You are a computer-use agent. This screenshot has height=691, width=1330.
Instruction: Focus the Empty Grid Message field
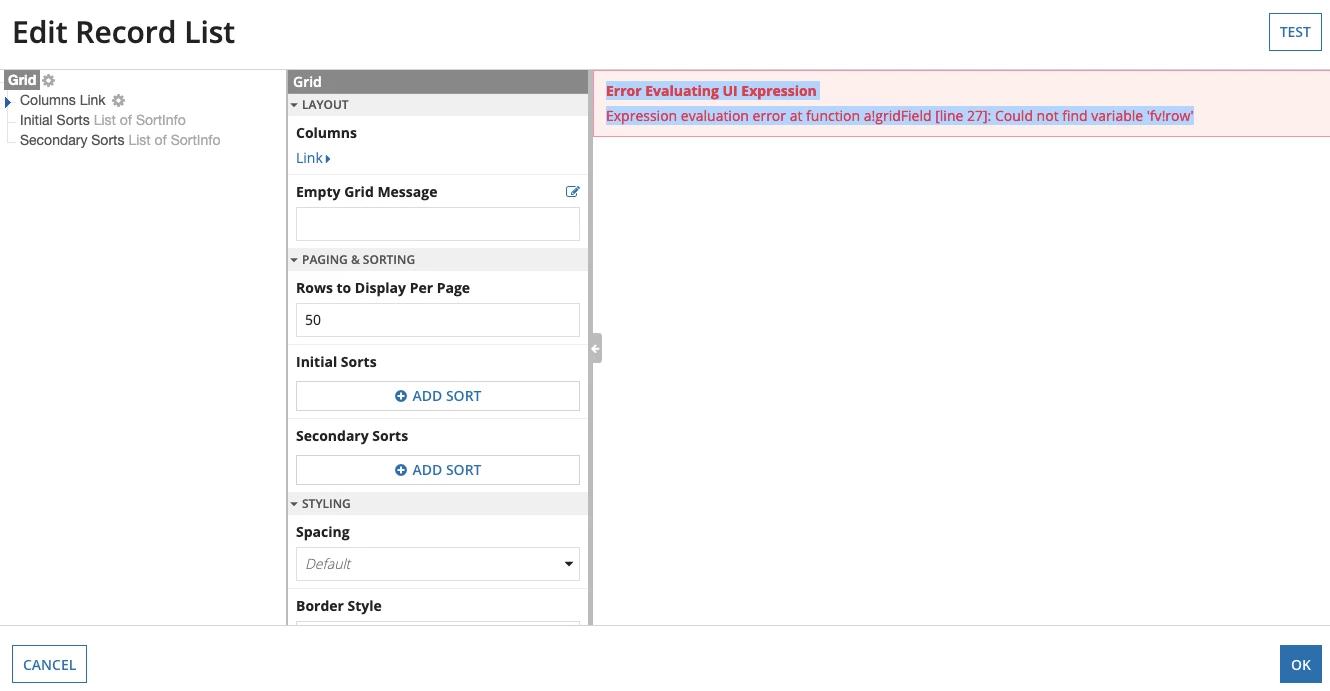pyautogui.click(x=438, y=224)
